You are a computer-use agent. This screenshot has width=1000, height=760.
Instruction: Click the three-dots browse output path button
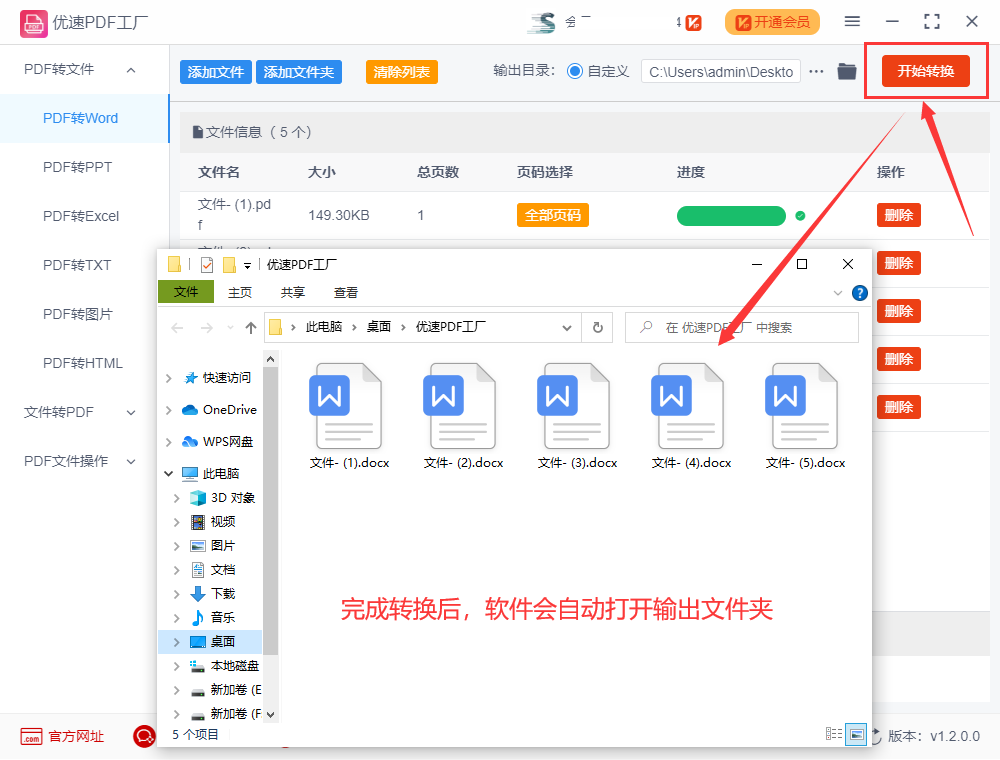[x=816, y=71]
